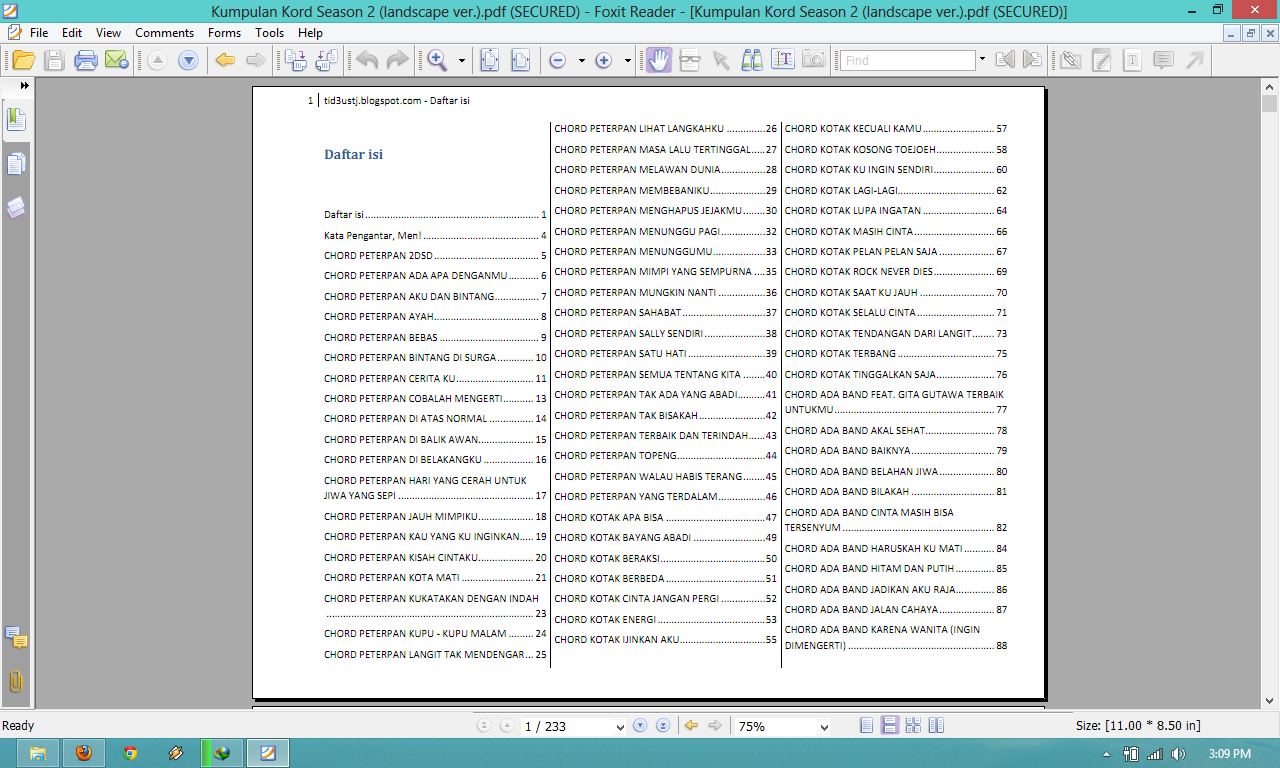Image resolution: width=1280 pixels, height=768 pixels.
Task: Click the undo arrow in the toolbar
Action: coord(367,61)
